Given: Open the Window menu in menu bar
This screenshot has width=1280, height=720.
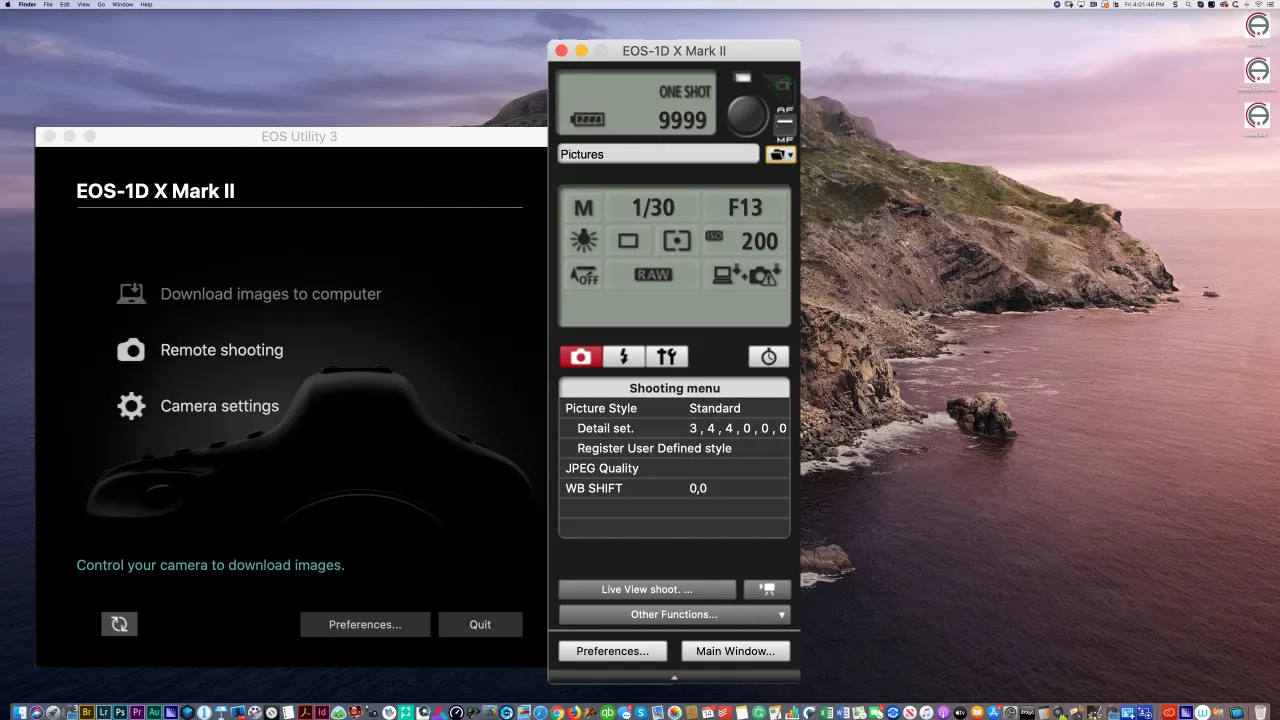Looking at the screenshot, I should 122,4.
